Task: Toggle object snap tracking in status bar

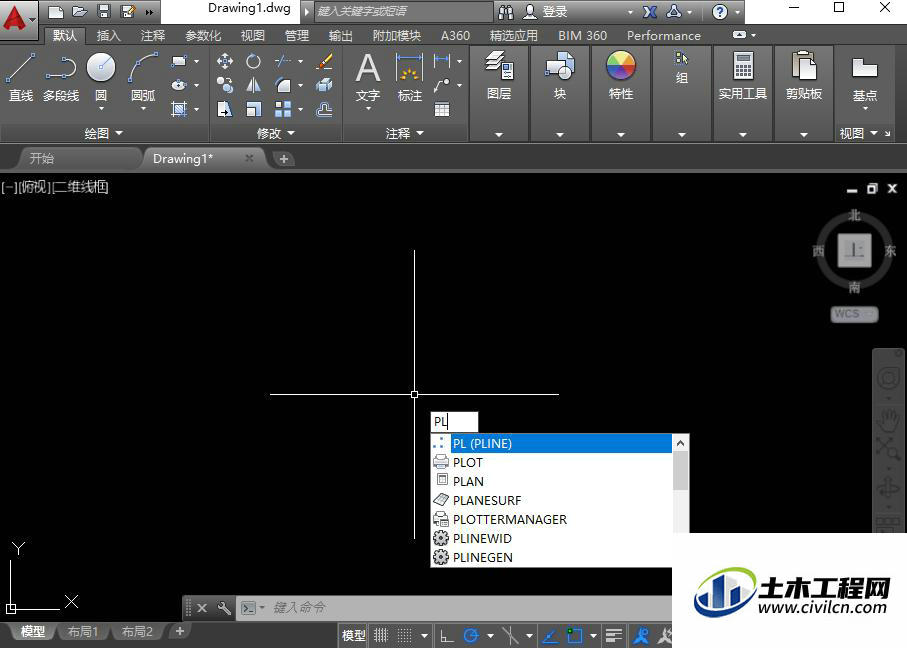Action: pos(550,636)
